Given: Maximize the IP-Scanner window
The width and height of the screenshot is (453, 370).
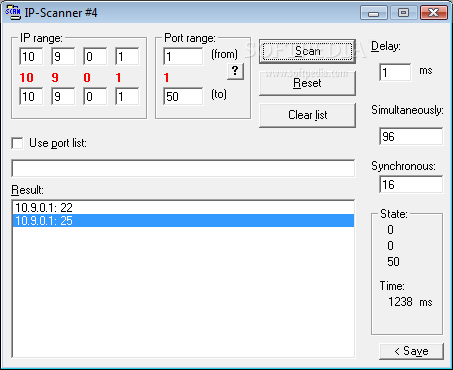Looking at the screenshot, I should click(x=403, y=13).
